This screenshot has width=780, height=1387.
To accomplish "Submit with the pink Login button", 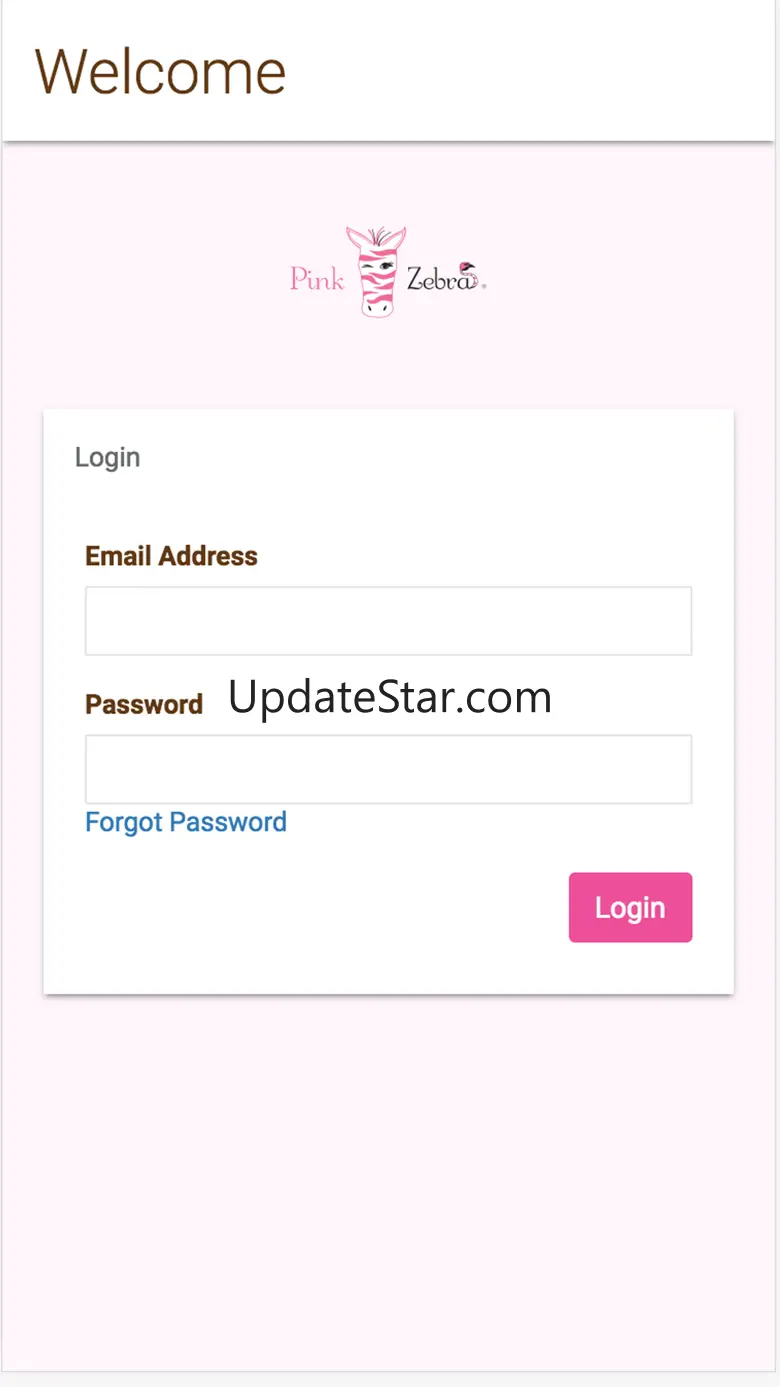I will tap(630, 907).
